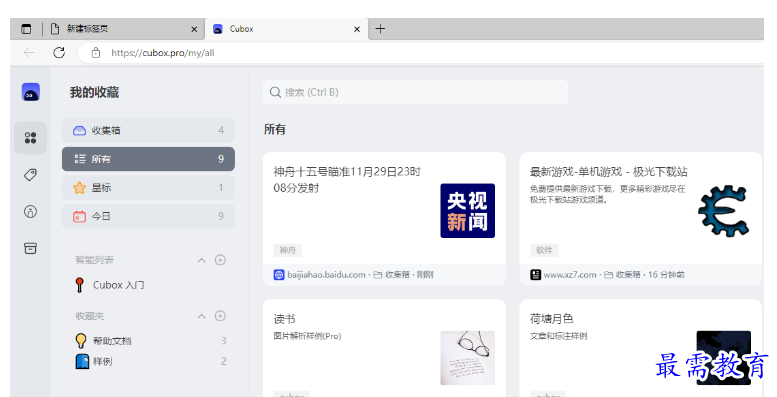Open the circled person icon in left rail
This screenshot has height=397, width=777.
pos(31,212)
